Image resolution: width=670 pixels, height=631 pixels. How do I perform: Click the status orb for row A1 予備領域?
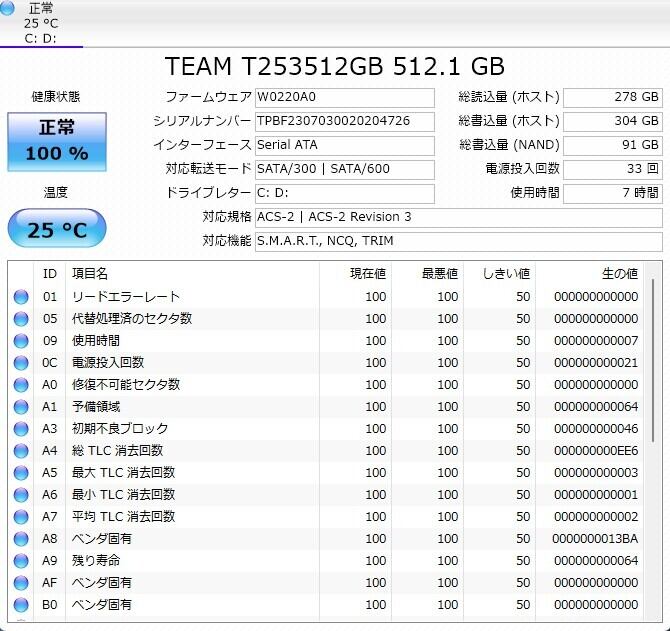tap(21, 407)
